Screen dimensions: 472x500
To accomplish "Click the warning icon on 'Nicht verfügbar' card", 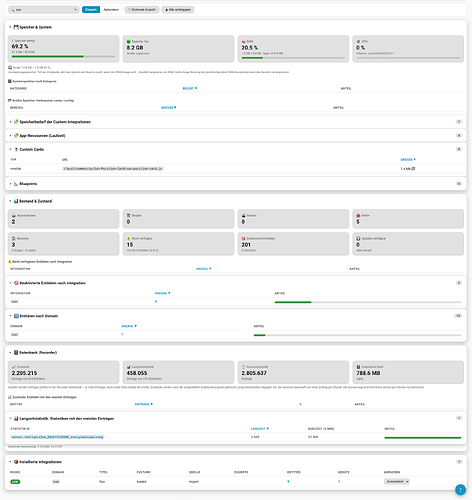I will pos(129,238).
